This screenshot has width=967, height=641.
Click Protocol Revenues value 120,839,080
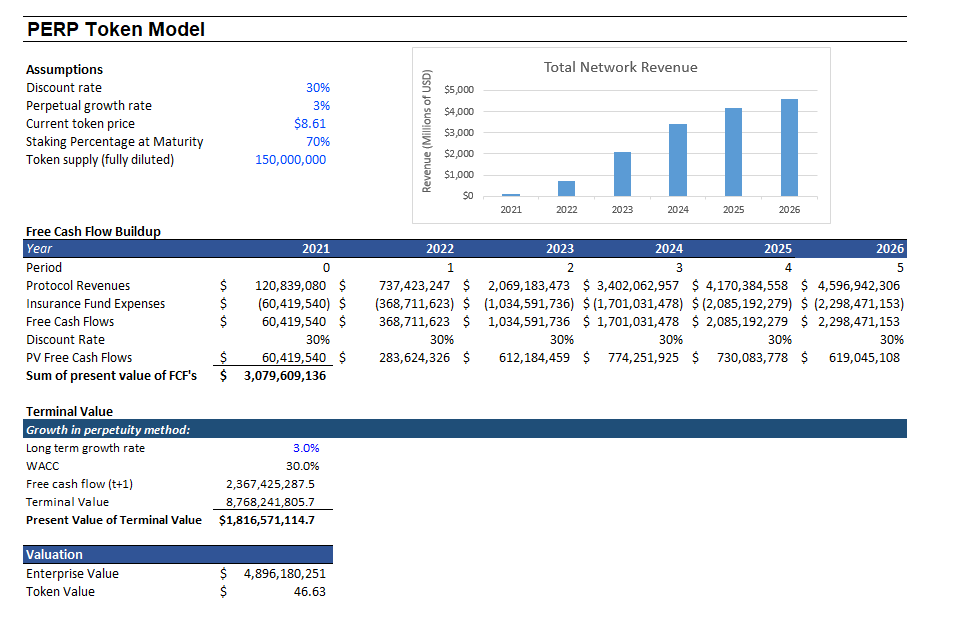290,286
